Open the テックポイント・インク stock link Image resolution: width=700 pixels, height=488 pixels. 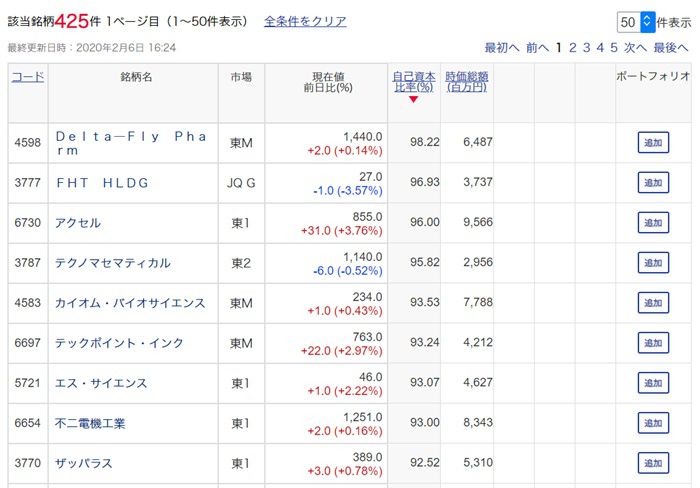coord(119,343)
